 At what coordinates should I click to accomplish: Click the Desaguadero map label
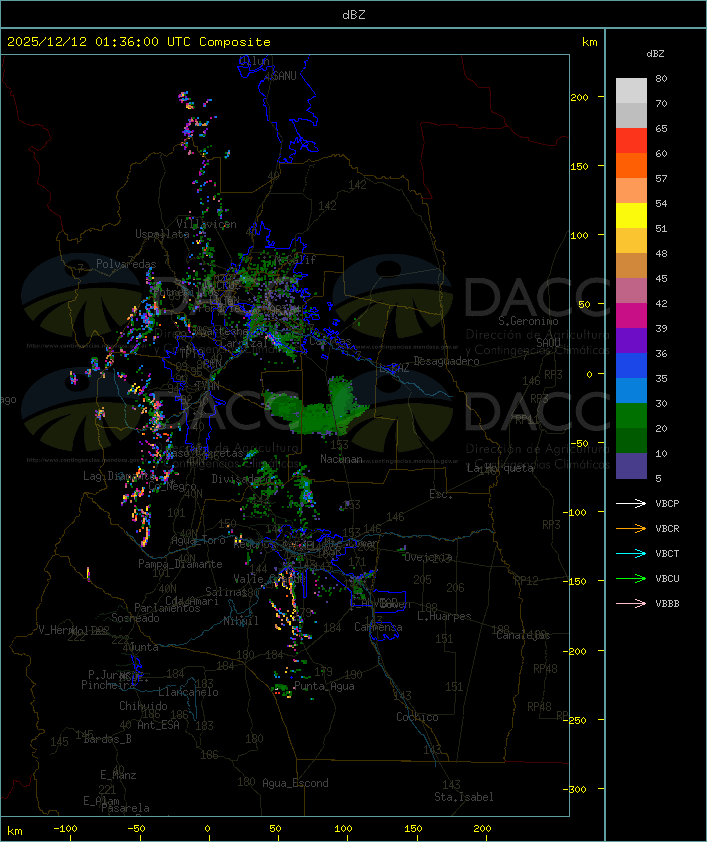447,361
